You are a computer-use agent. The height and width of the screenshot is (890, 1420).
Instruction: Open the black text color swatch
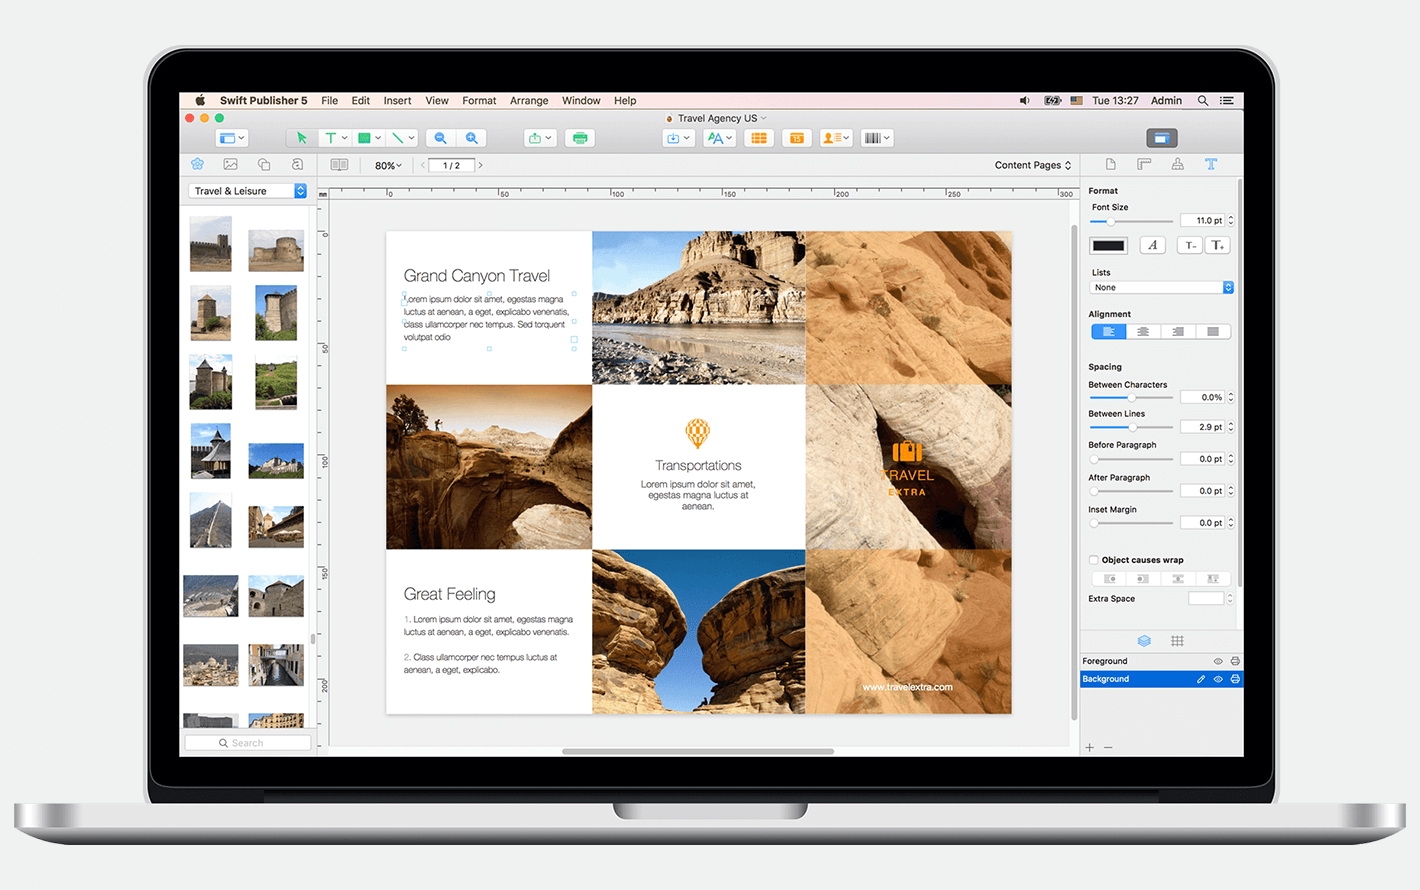click(x=1108, y=245)
